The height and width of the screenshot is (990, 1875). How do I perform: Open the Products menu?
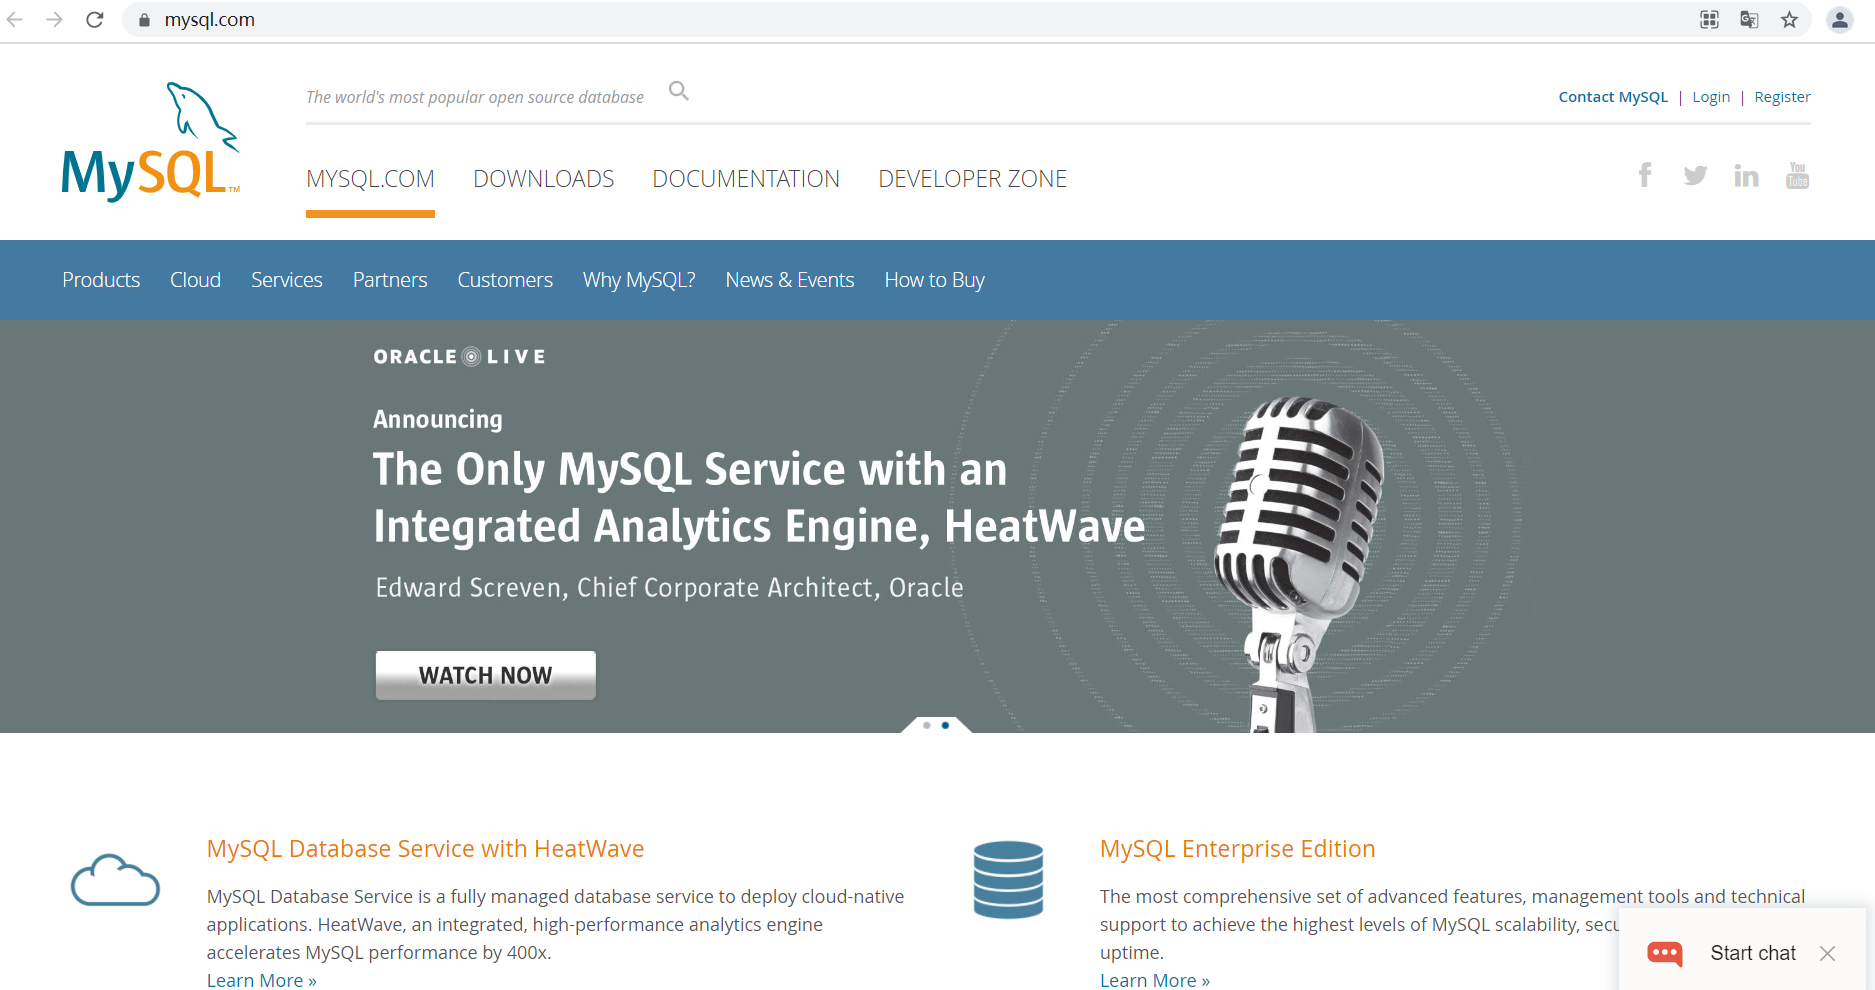[100, 280]
